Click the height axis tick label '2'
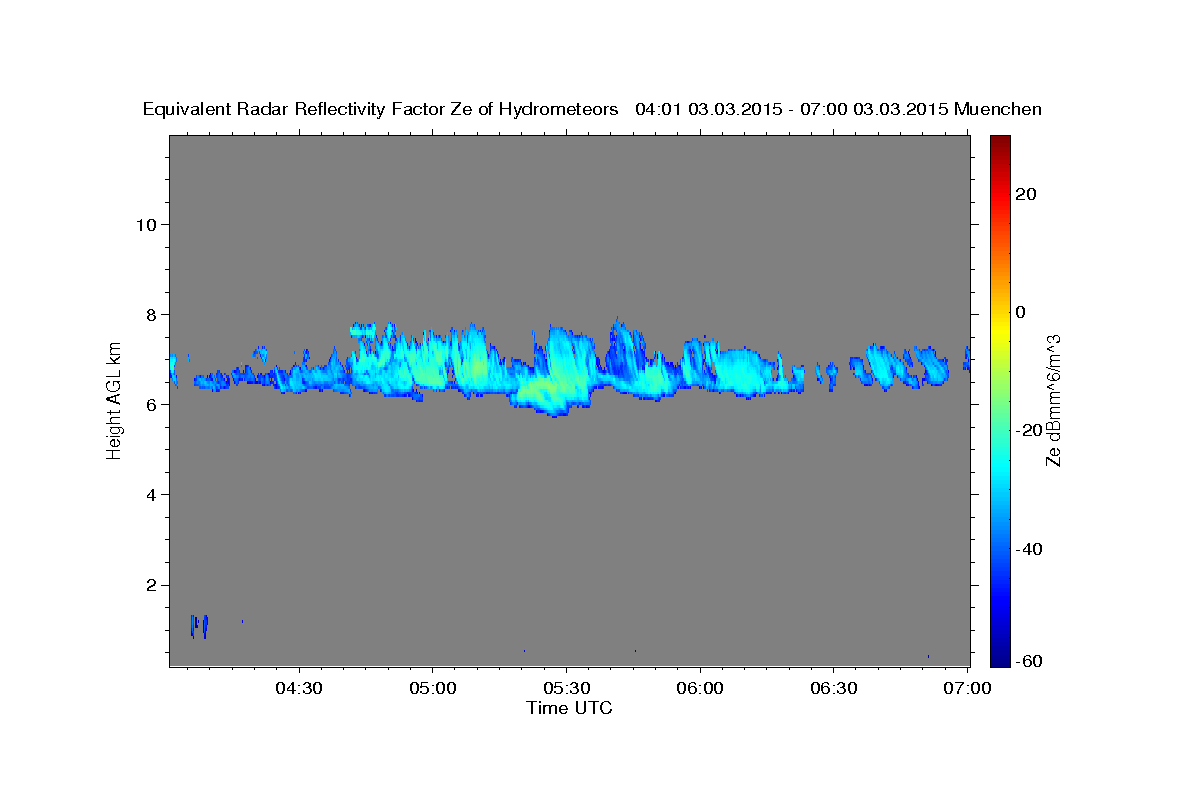 pos(150,584)
